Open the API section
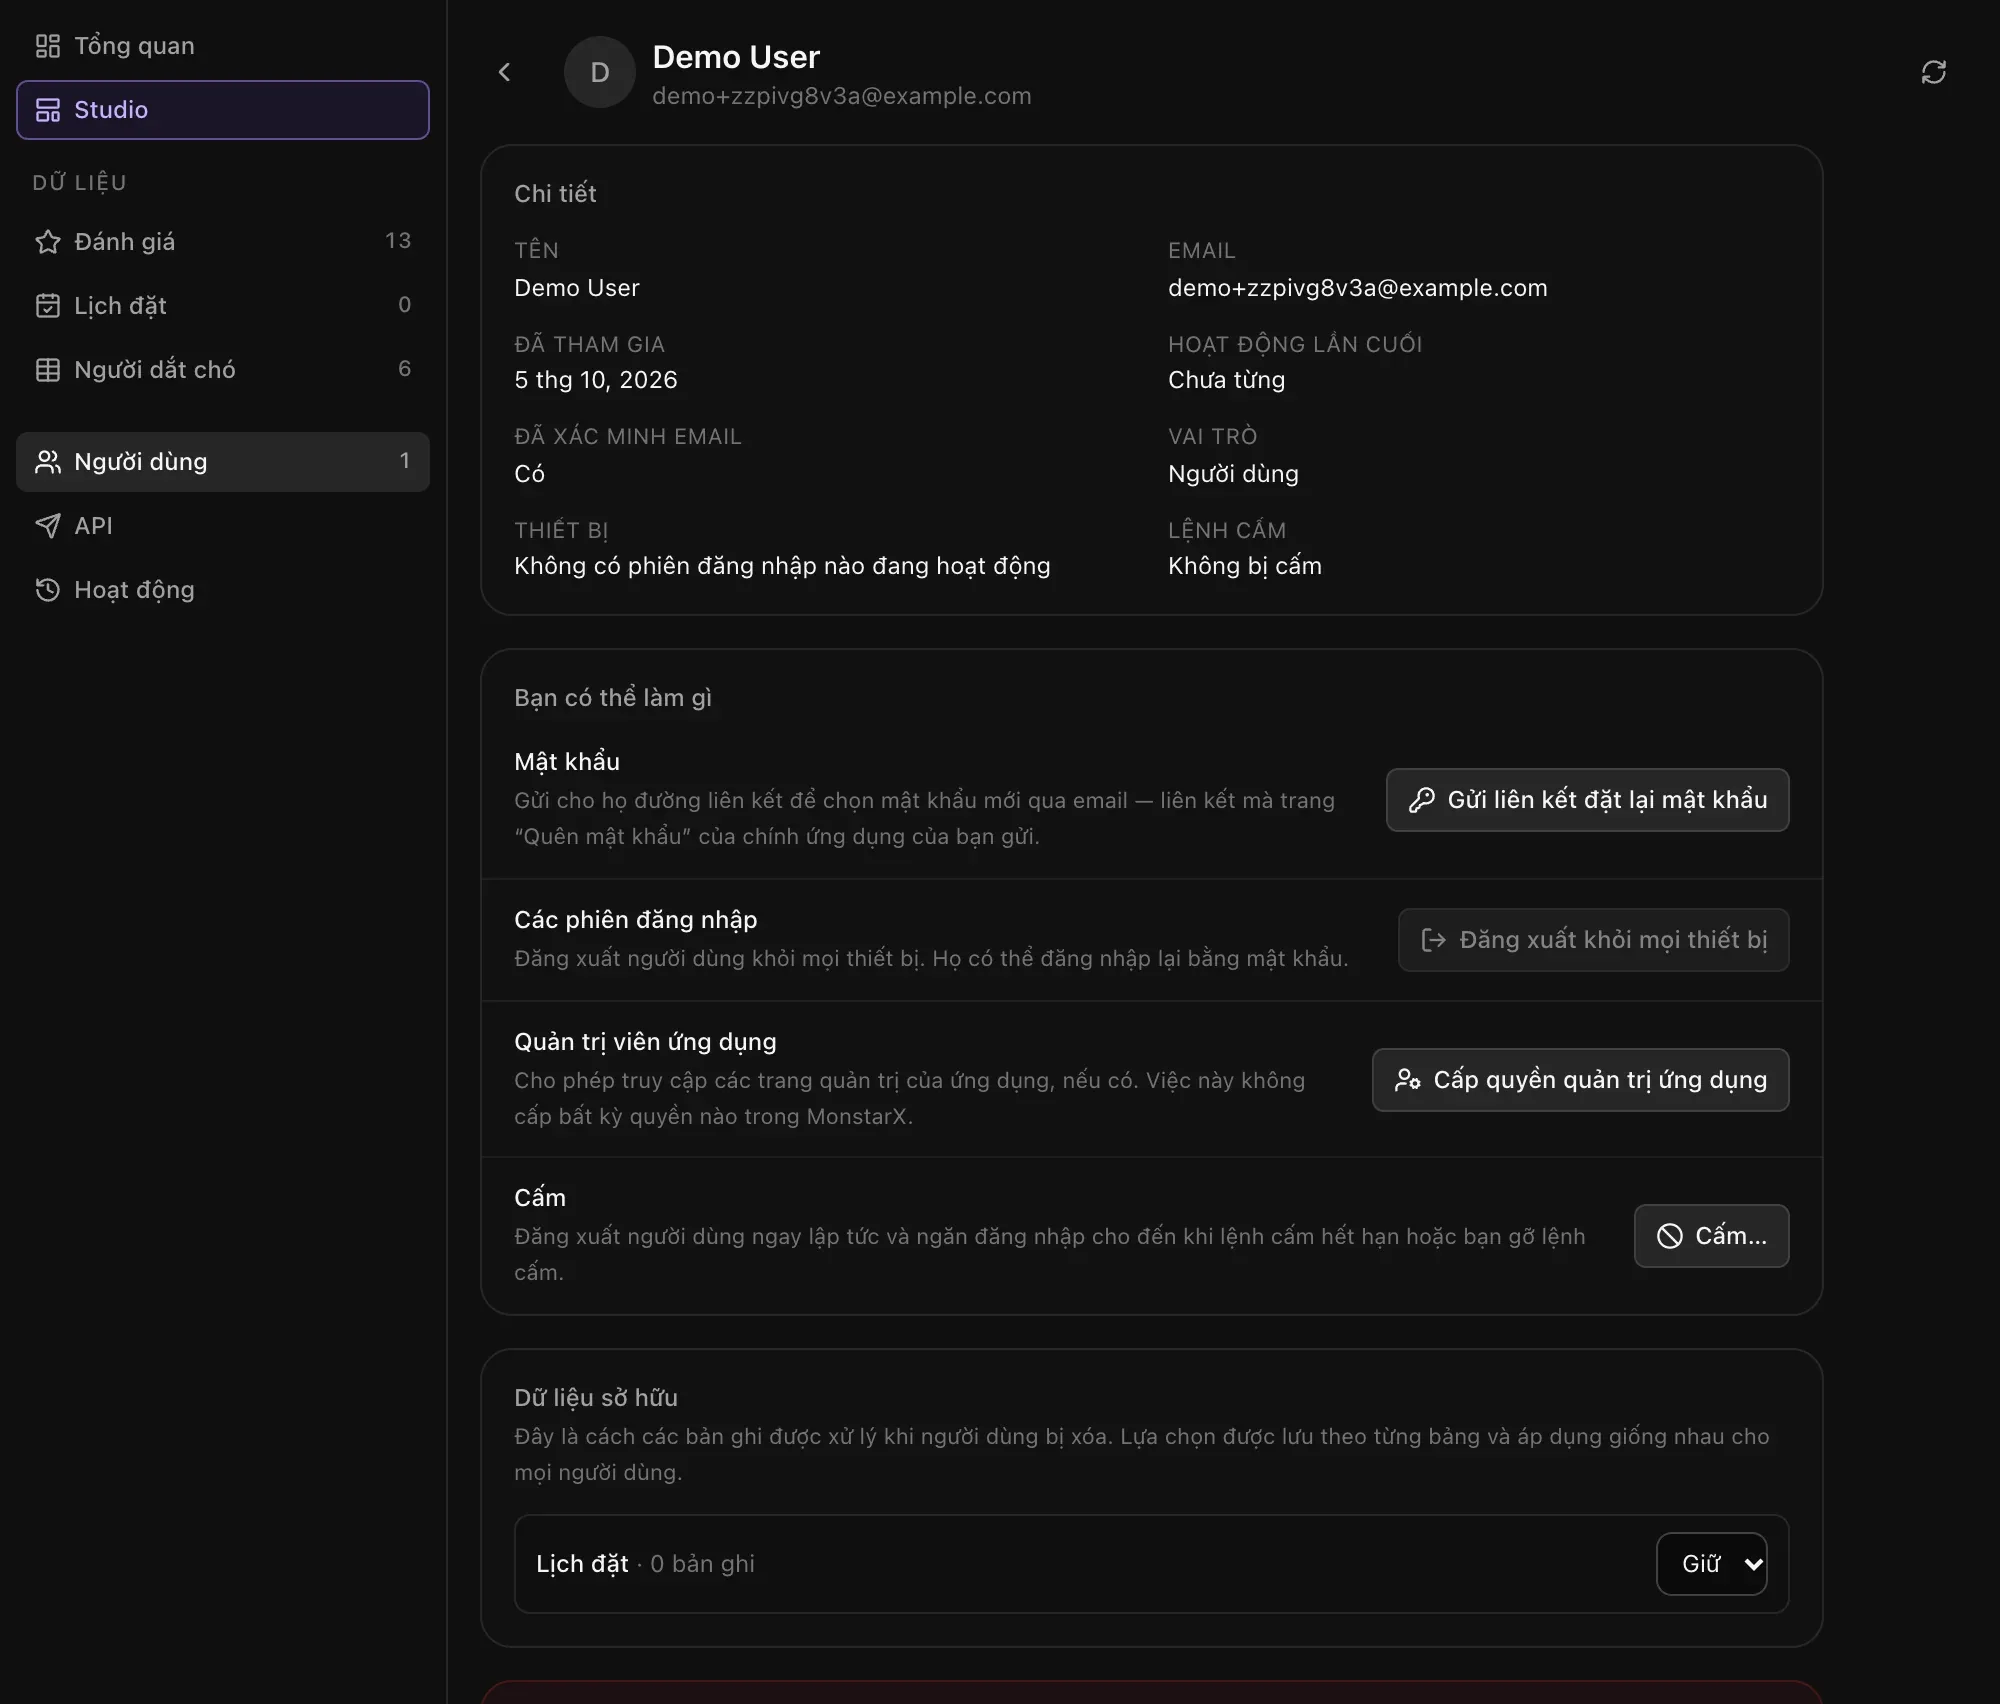The width and height of the screenshot is (2000, 1704). click(223, 525)
